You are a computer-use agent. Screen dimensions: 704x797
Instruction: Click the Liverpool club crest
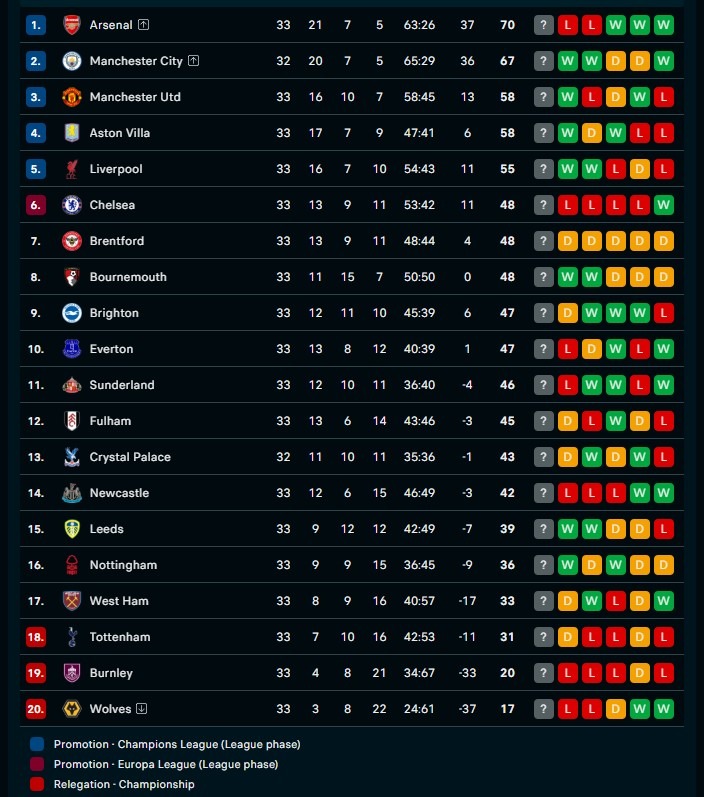point(72,169)
